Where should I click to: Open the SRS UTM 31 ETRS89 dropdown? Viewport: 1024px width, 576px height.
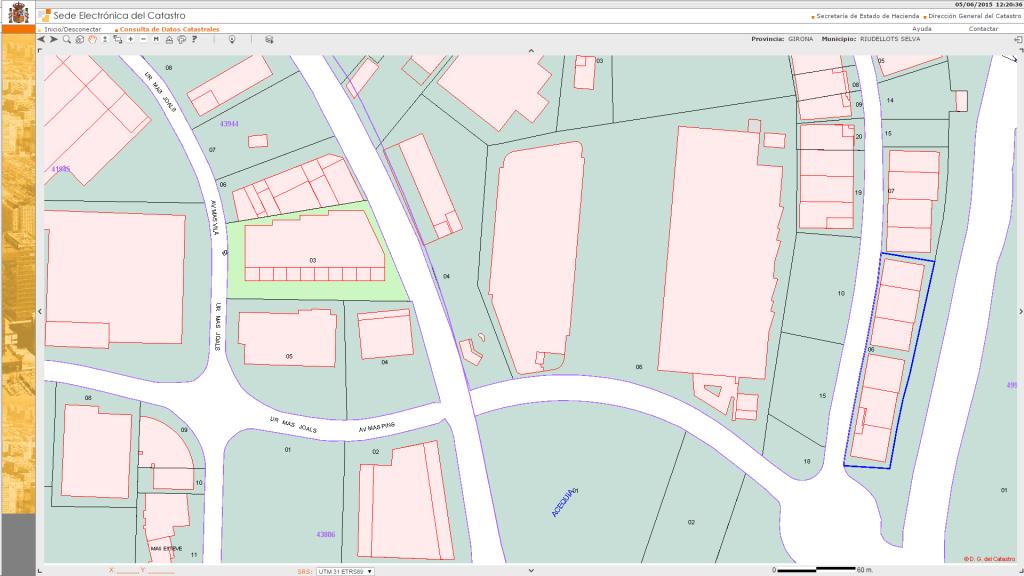coord(345,571)
